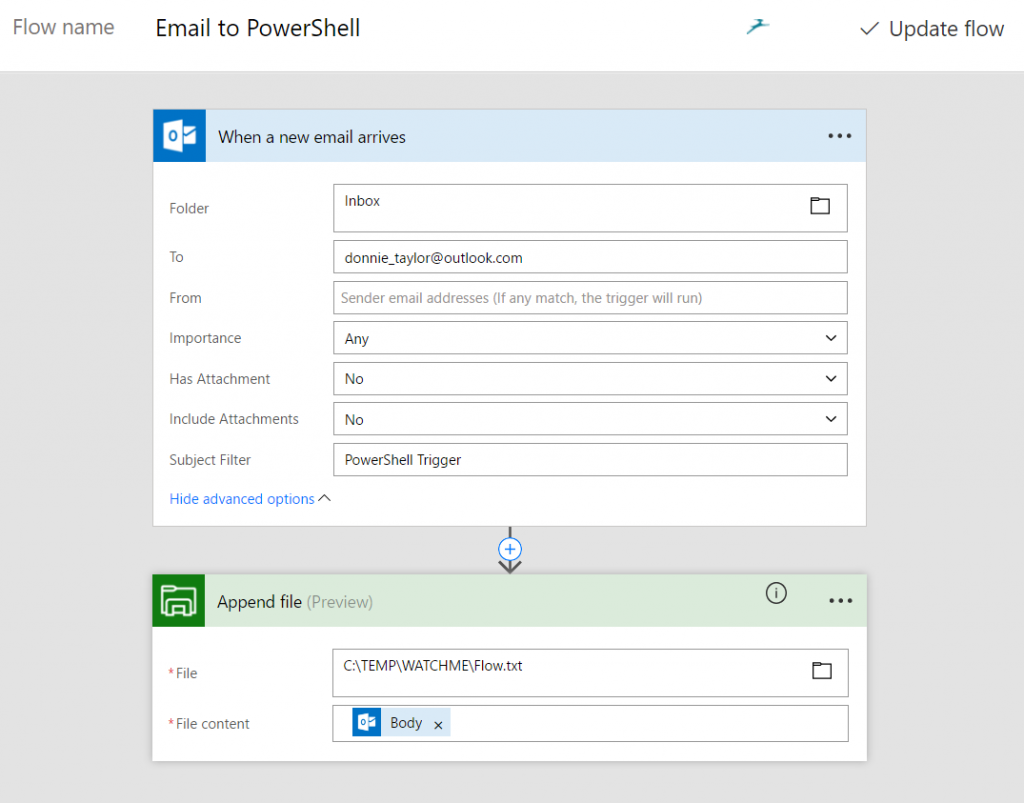Click the Outlook icon in the Body token
Screen dimensions: 1024x803
[x=367, y=723]
